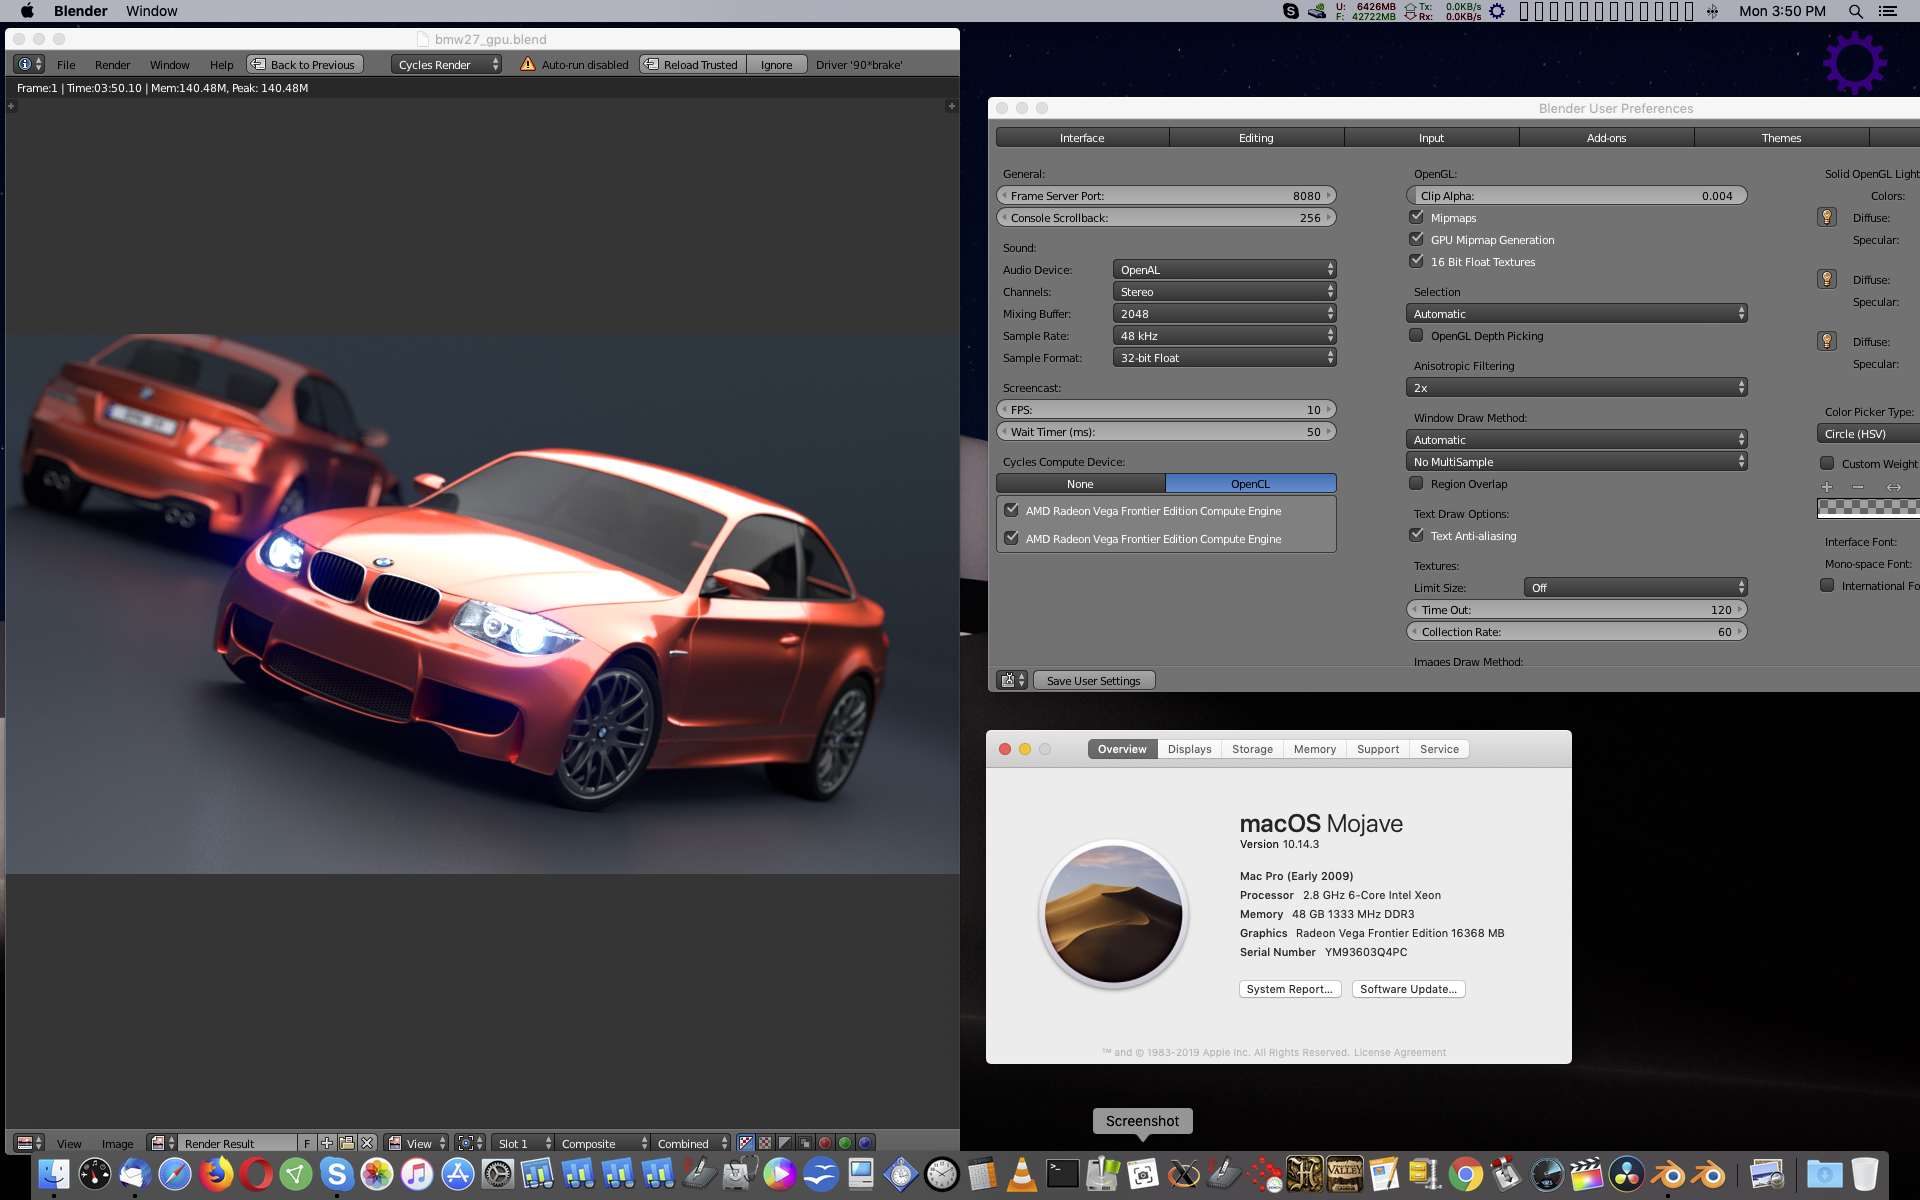Image resolution: width=1920 pixels, height=1200 pixels.
Task: Click the open image folder icon
Action: coord(347,1143)
